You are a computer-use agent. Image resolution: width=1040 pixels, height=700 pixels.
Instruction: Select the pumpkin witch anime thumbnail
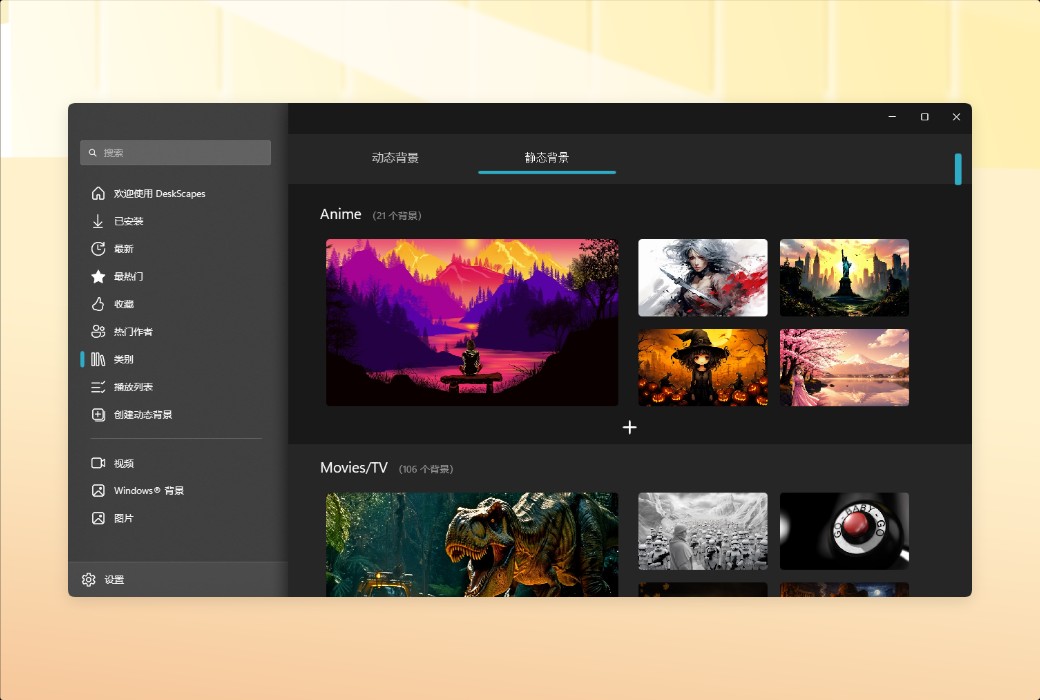[702, 367]
